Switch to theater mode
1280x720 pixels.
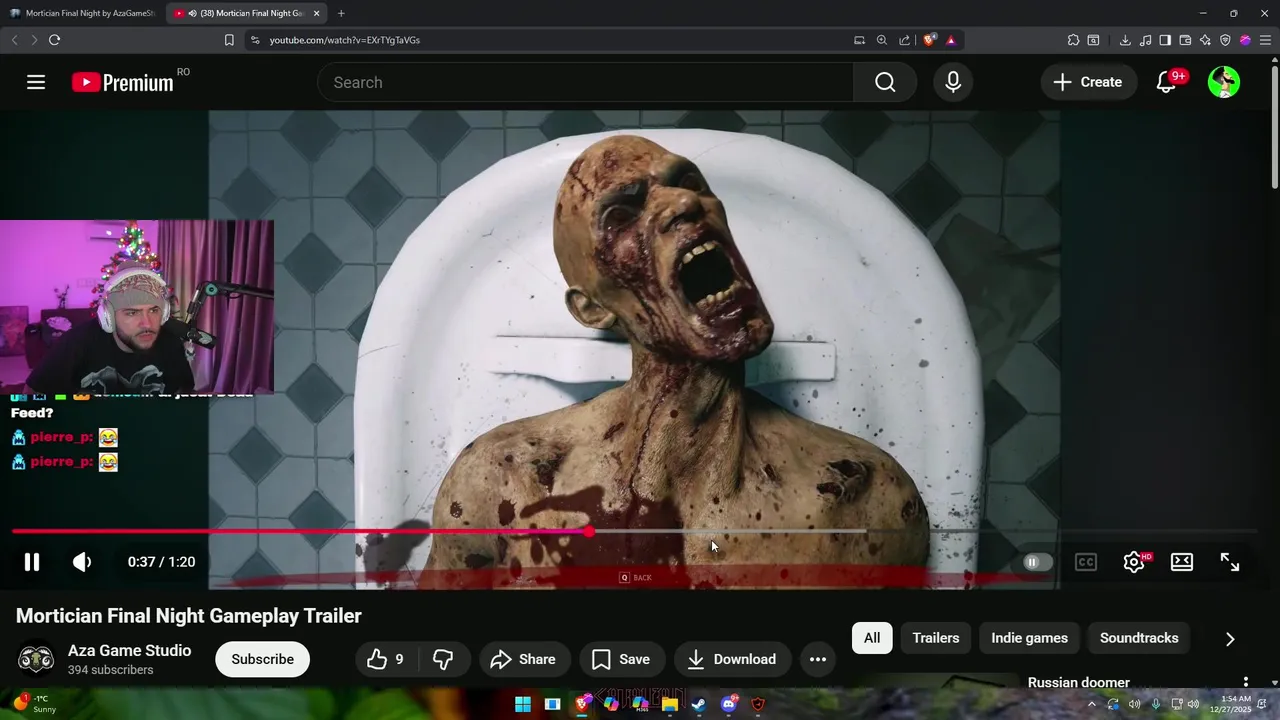pos(1182,562)
